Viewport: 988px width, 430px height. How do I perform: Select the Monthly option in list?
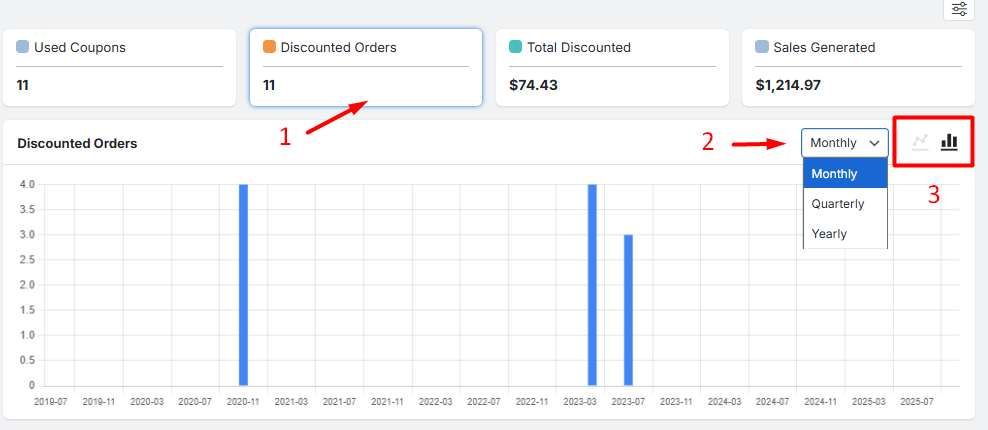pos(844,174)
